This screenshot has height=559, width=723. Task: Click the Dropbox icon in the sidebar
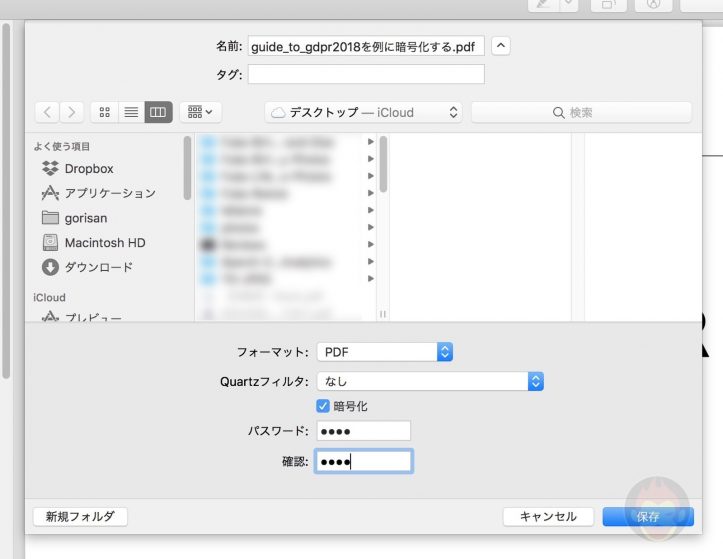pyautogui.click(x=50, y=168)
